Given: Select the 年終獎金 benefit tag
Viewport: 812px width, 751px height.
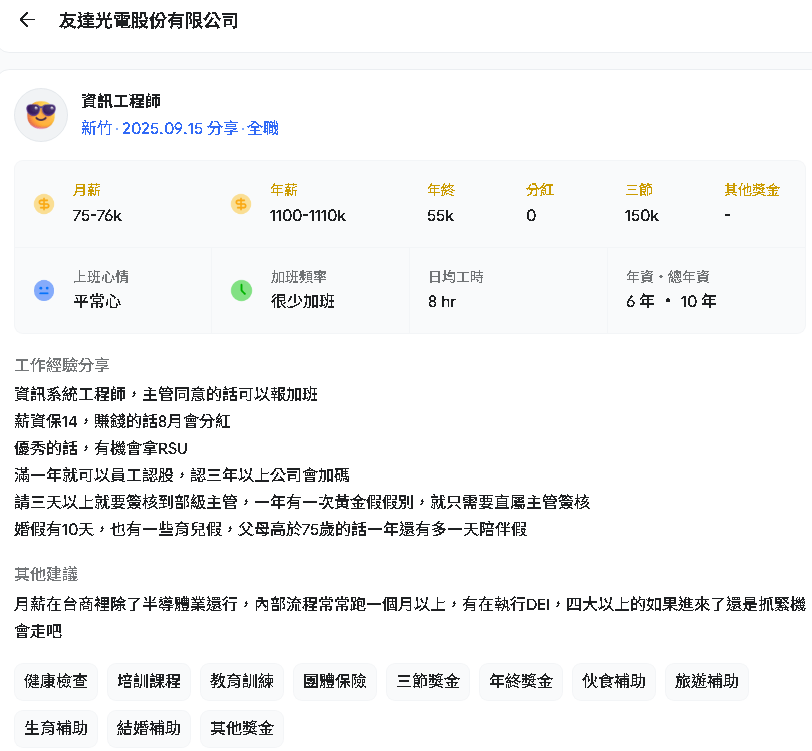Looking at the screenshot, I should (521, 681).
